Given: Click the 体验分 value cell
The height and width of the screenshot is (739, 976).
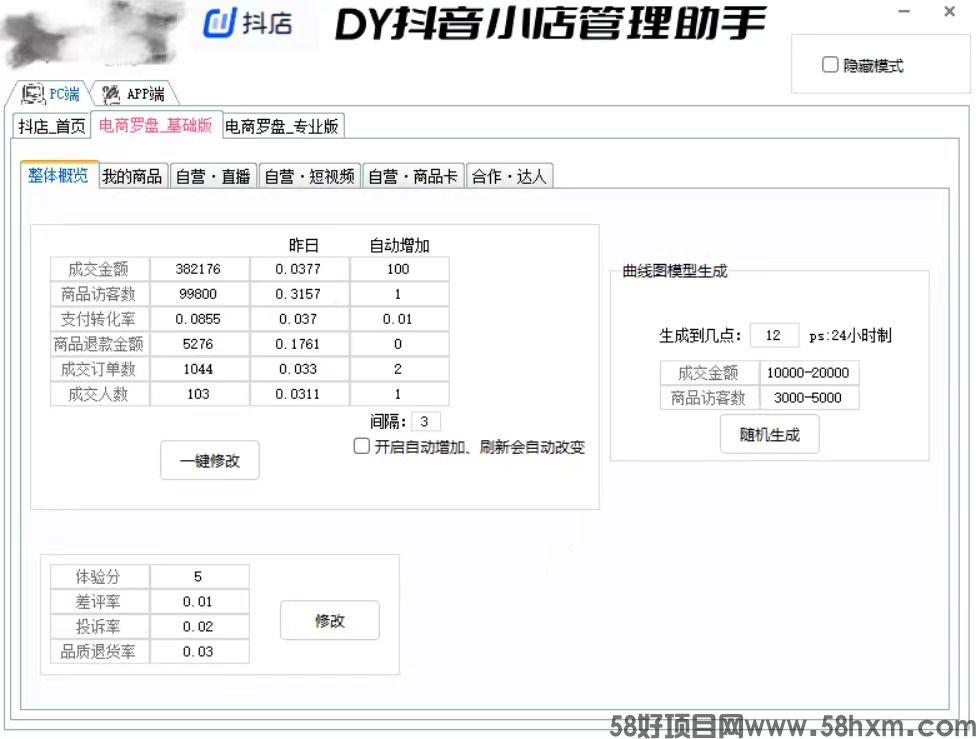Looking at the screenshot, I should point(199,577).
